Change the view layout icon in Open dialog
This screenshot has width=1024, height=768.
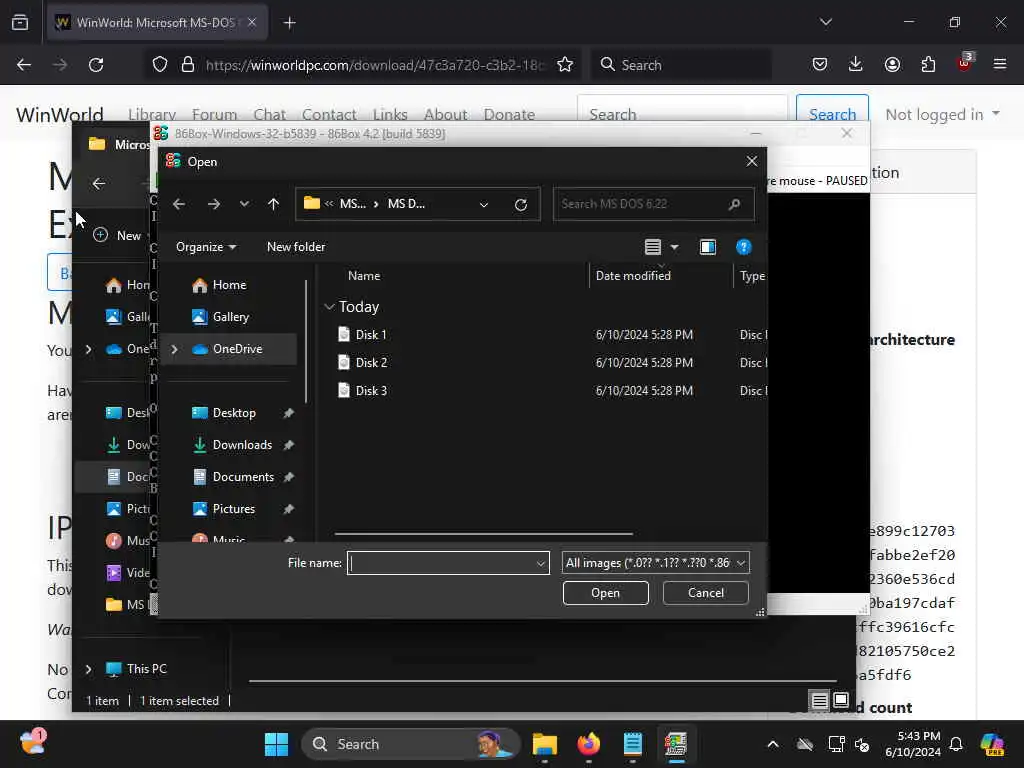(x=652, y=247)
